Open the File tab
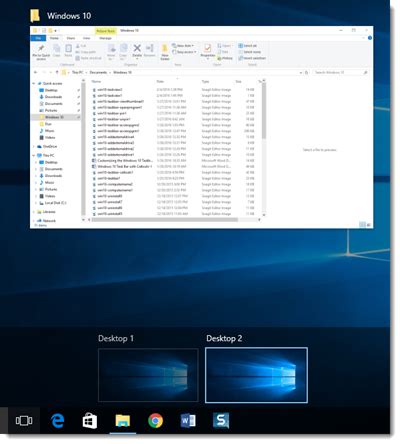 (38, 38)
